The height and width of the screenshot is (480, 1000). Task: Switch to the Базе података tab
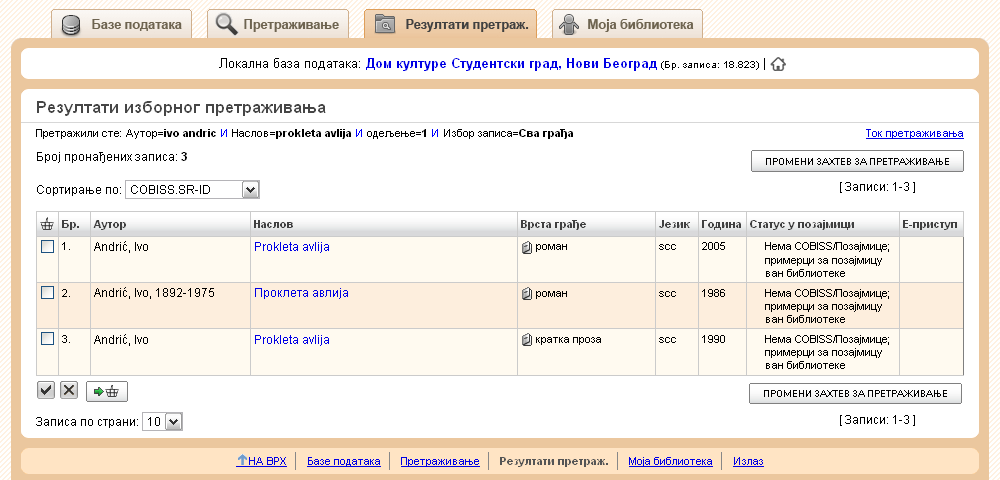click(x=121, y=24)
